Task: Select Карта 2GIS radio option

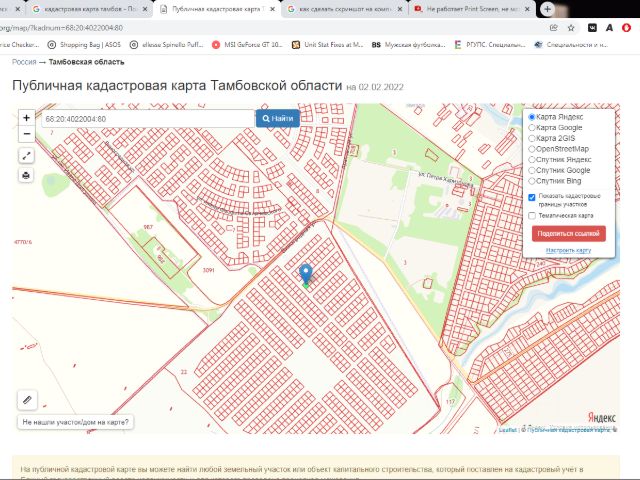Action: click(532, 139)
